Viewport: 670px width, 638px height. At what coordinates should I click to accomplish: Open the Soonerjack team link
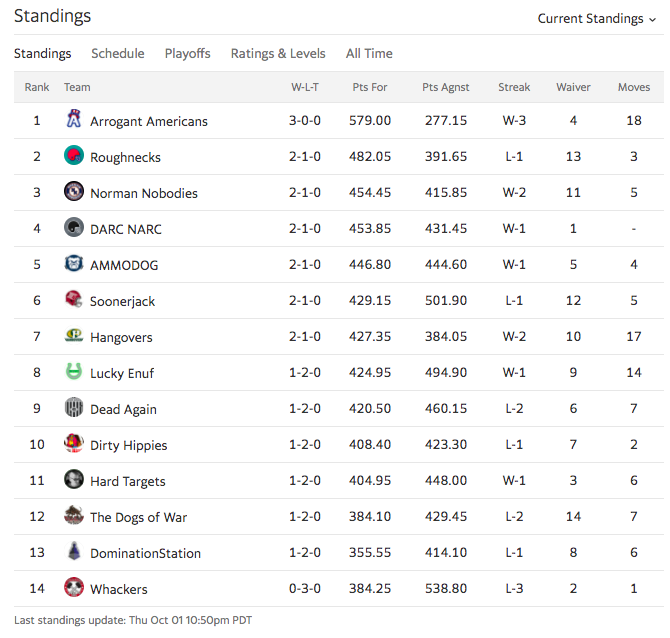point(122,301)
